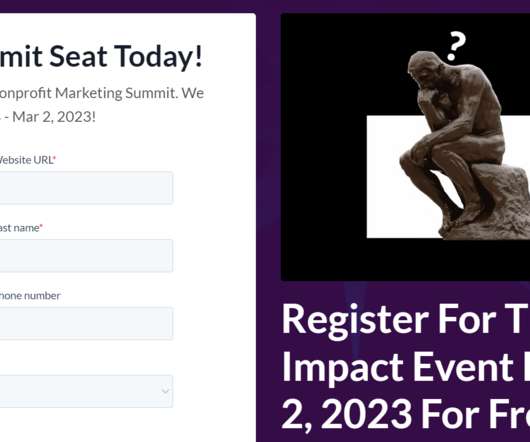
Task: Click the 'Mar 2, 2023!' date text
Action: point(54,117)
